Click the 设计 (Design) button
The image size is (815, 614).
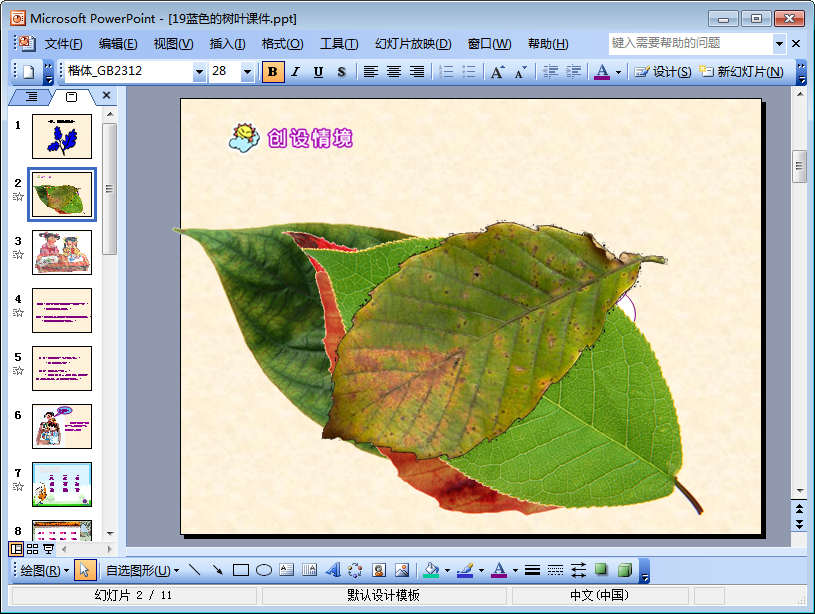(x=663, y=72)
